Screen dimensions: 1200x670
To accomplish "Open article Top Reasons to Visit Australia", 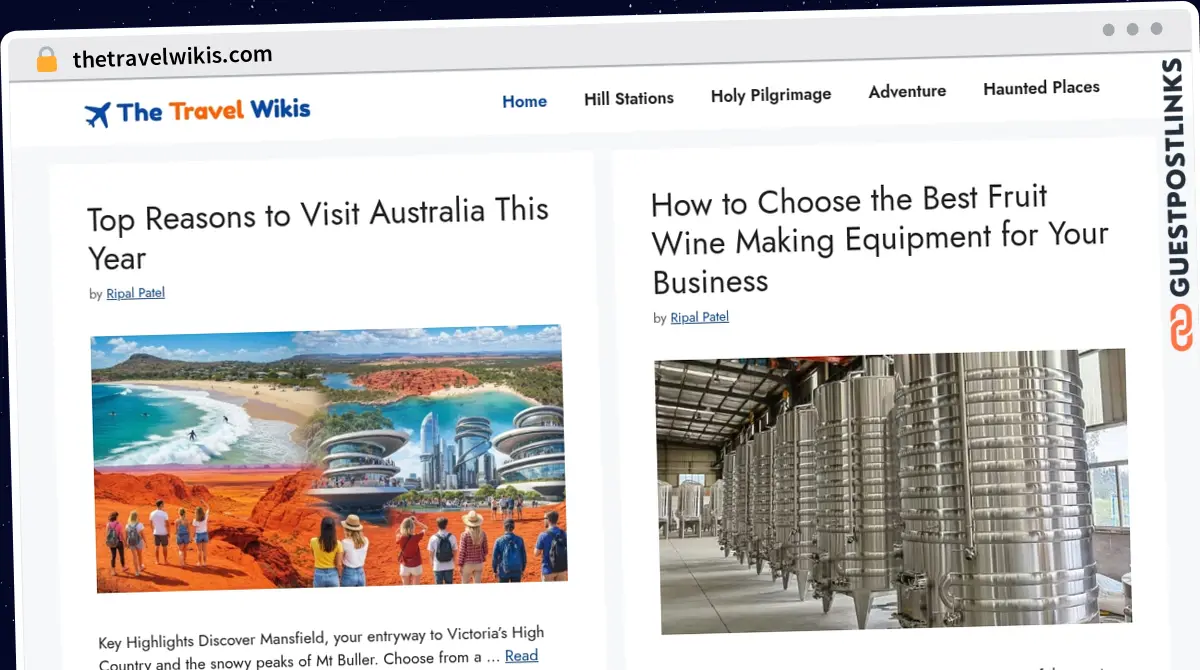I will point(318,235).
